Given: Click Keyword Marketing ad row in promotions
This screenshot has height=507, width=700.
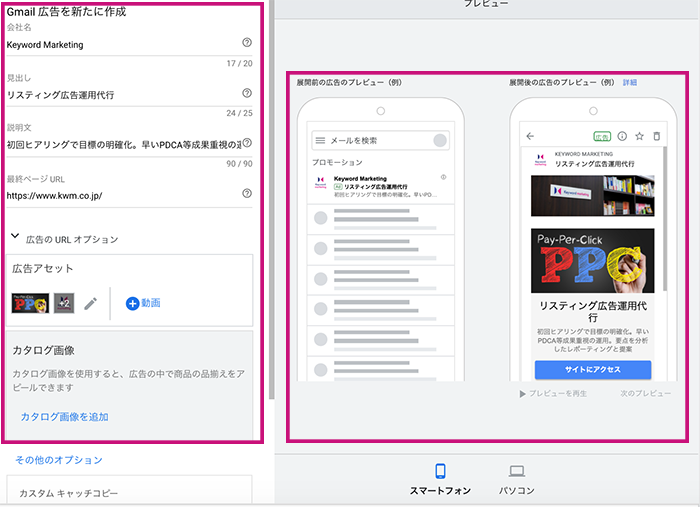Looking at the screenshot, I should 380,187.
